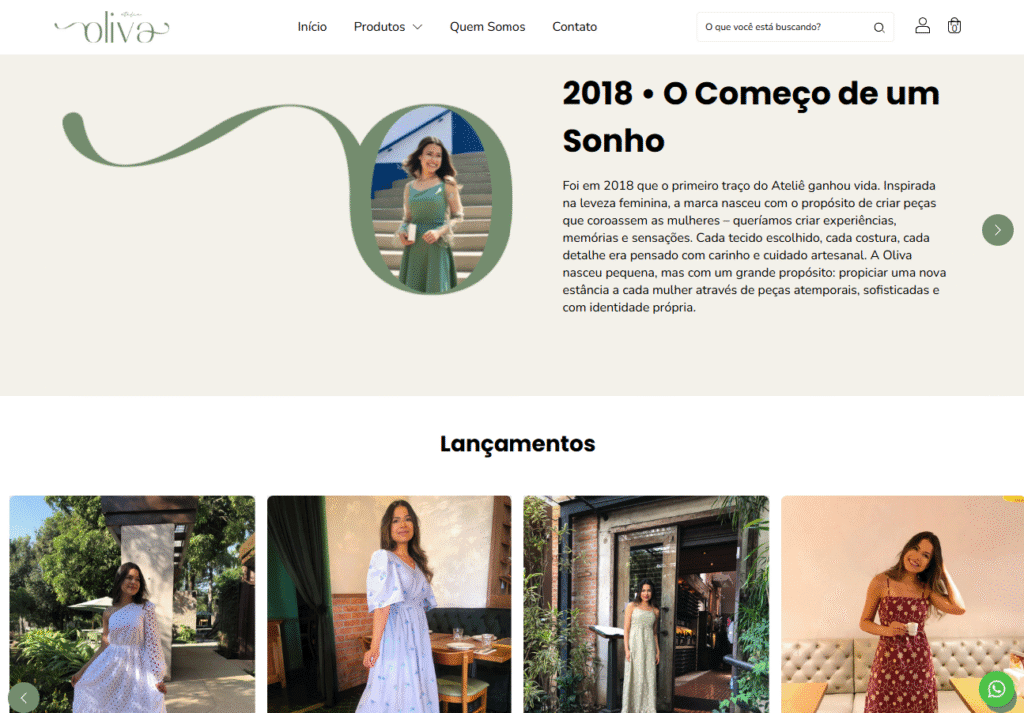Open the user account icon

(x=922, y=25)
